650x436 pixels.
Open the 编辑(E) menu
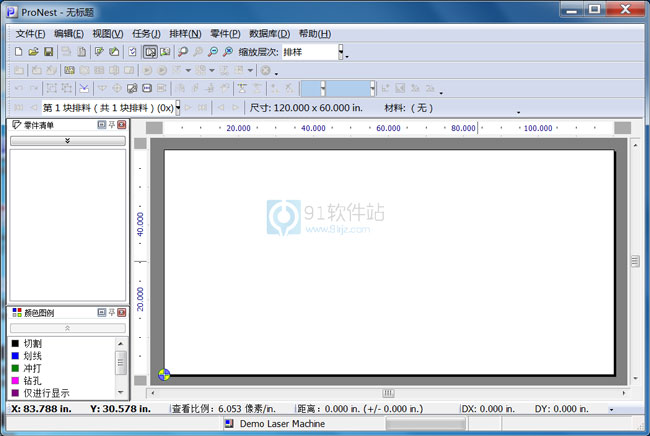[69, 34]
